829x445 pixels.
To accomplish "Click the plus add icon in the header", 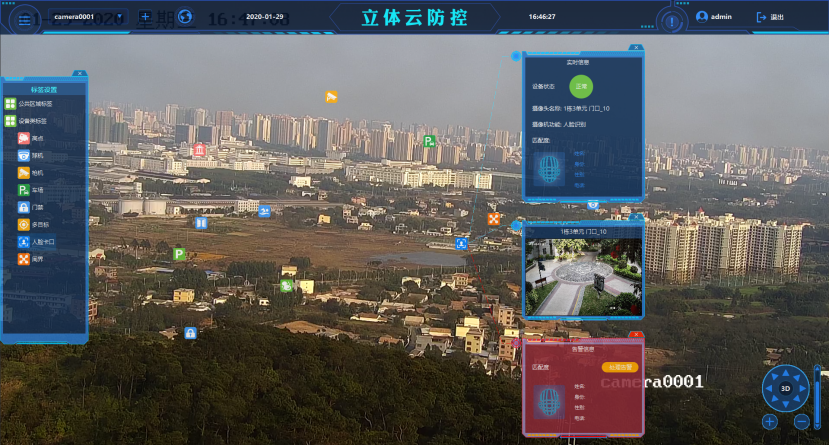I will pyautogui.click(x=145, y=17).
